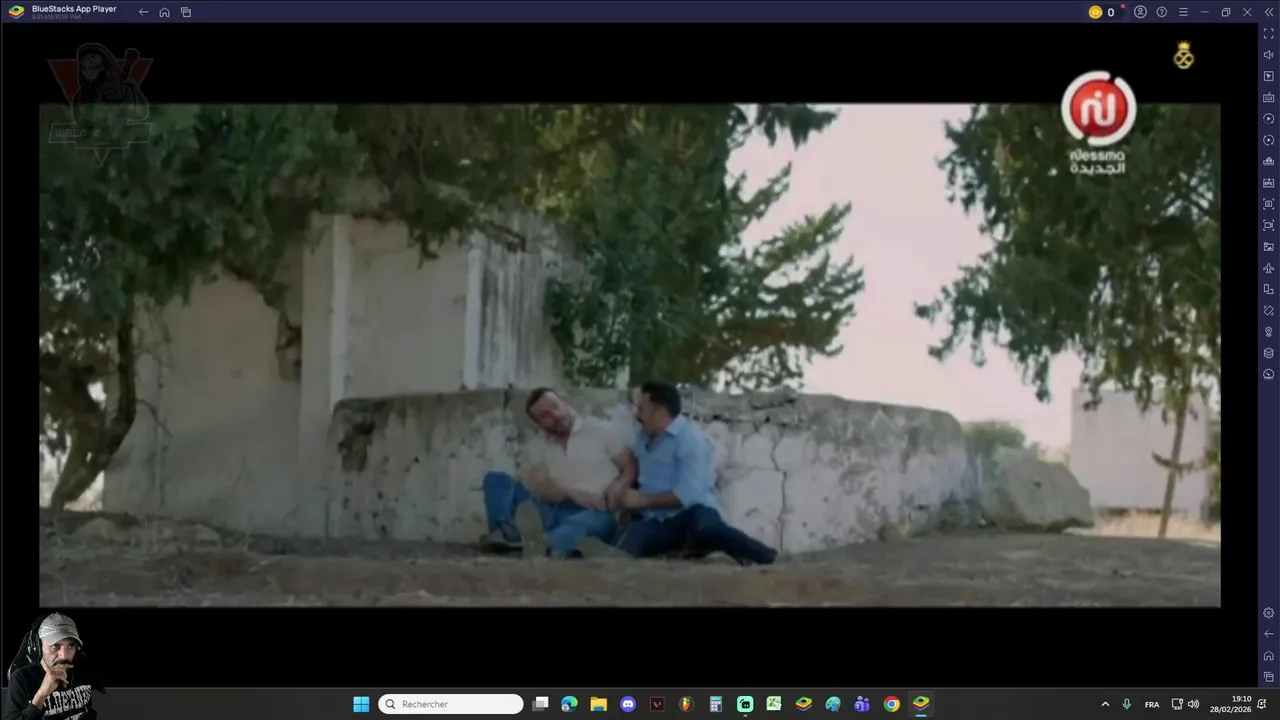Open BlueStacks settings gear in sidebar

point(1268,613)
